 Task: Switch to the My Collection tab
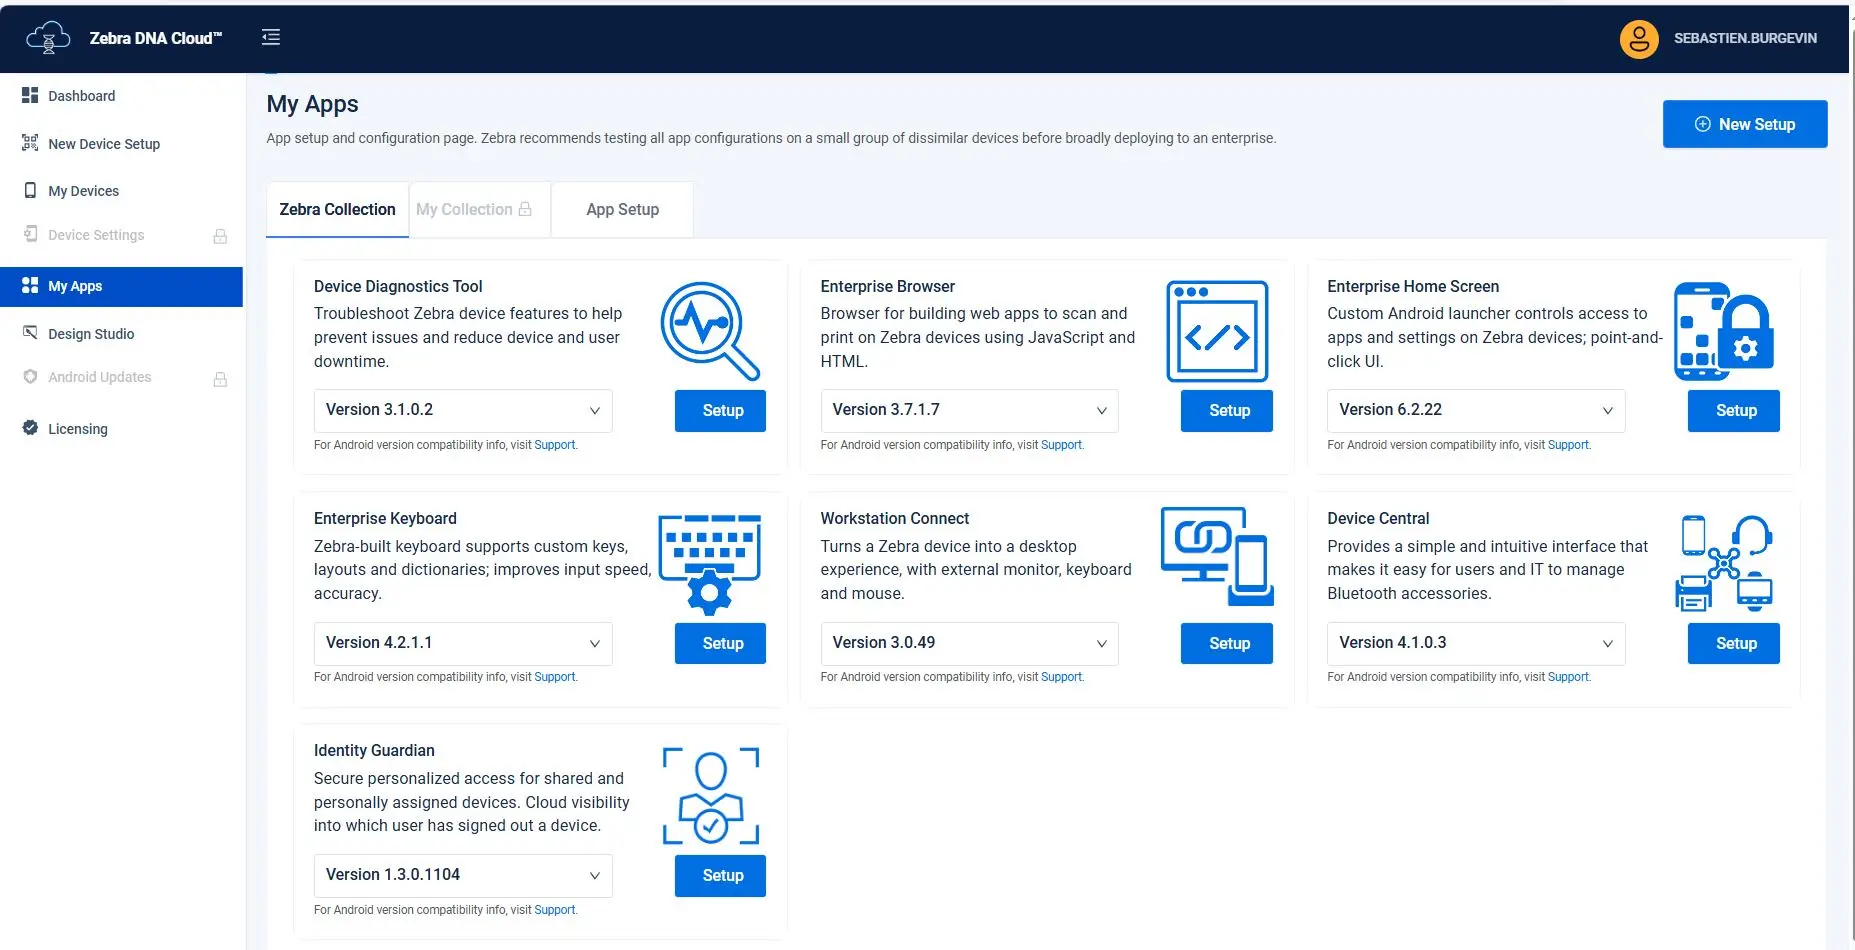click(479, 209)
